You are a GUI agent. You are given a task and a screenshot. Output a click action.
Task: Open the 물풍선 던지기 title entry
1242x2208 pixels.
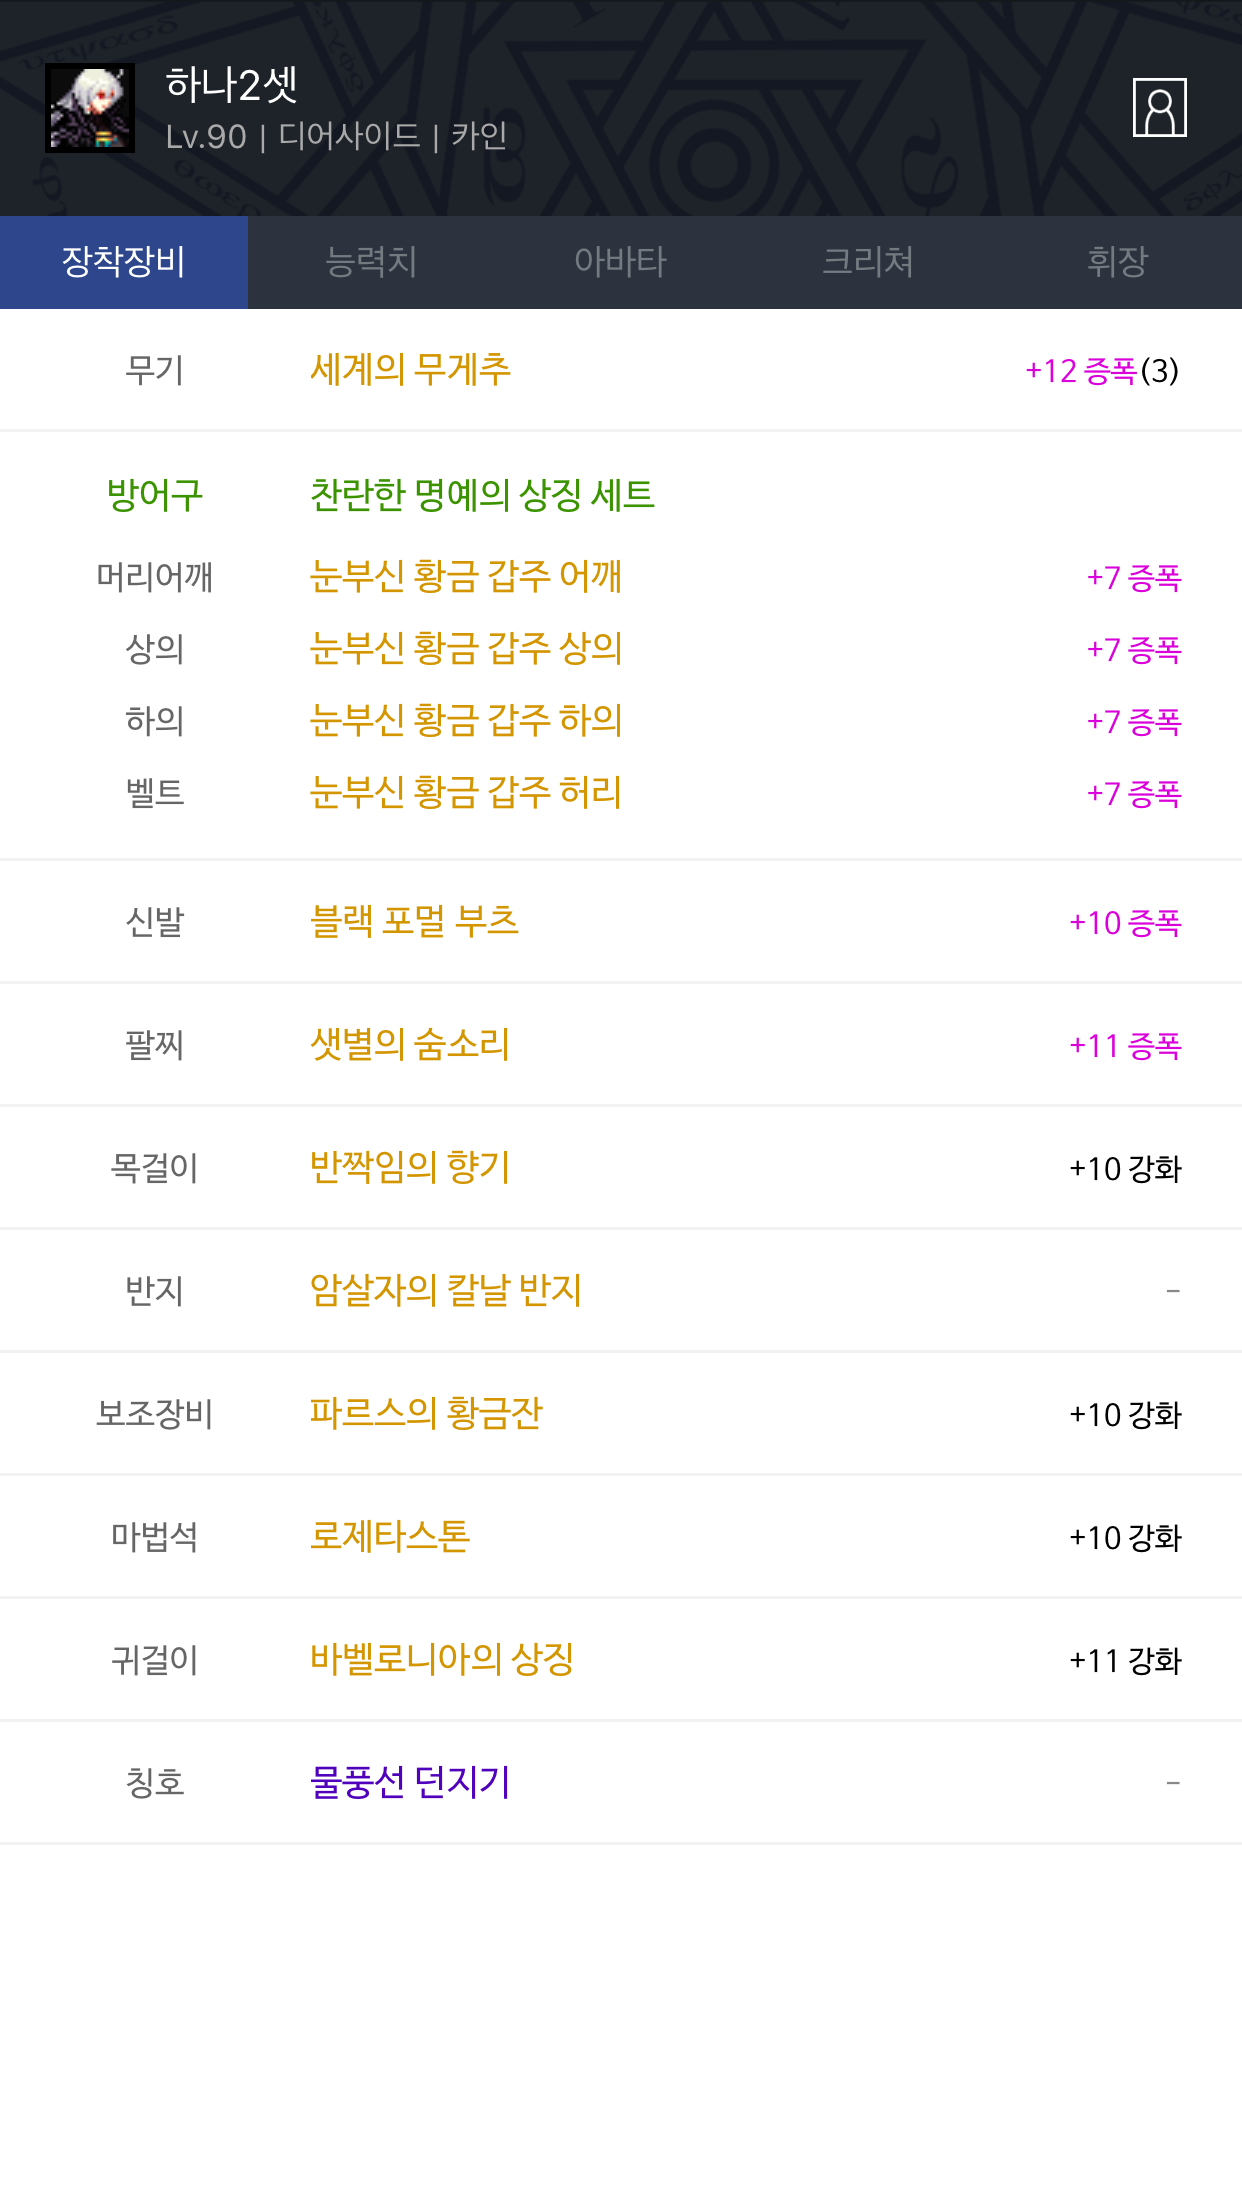coord(410,1783)
